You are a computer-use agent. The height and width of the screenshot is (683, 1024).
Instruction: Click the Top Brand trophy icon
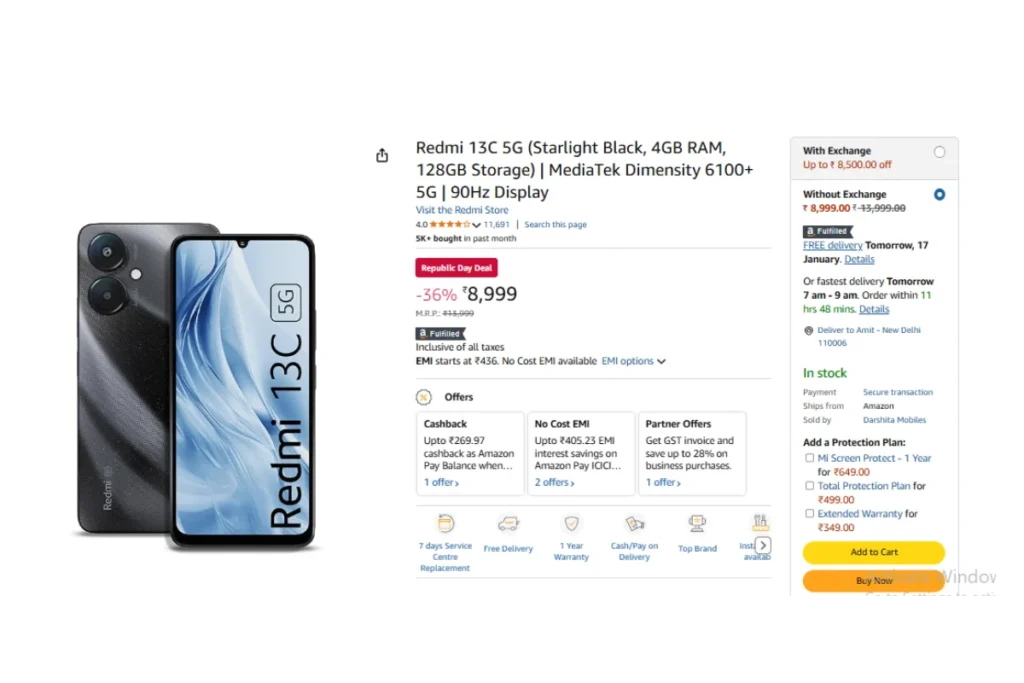click(x=697, y=523)
